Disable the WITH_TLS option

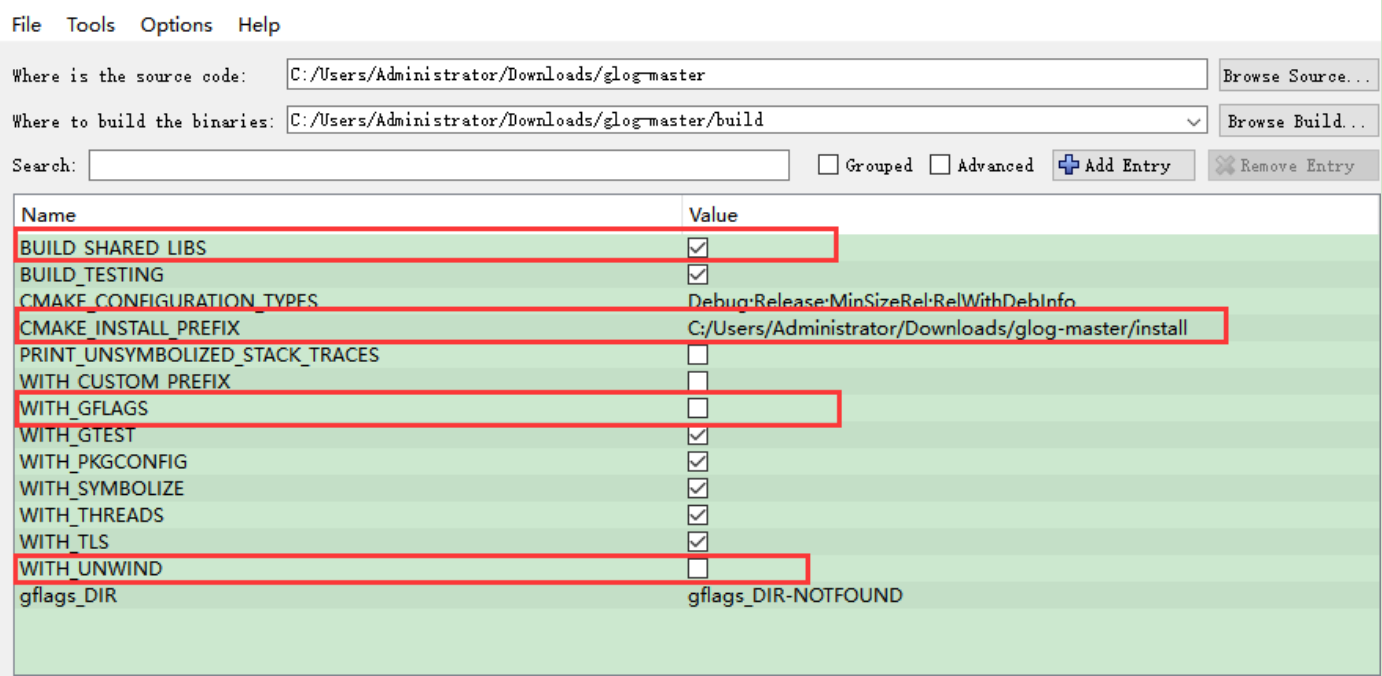[x=697, y=541]
